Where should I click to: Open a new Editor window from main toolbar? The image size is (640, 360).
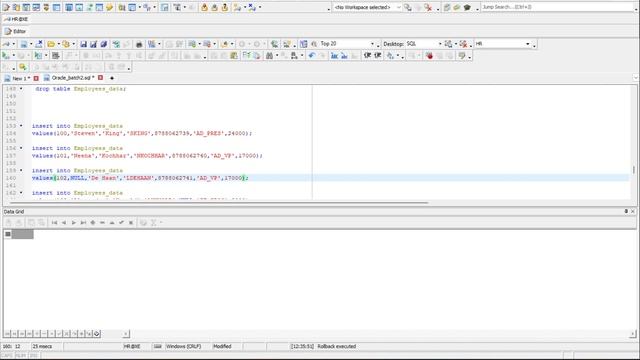tap(6, 7)
